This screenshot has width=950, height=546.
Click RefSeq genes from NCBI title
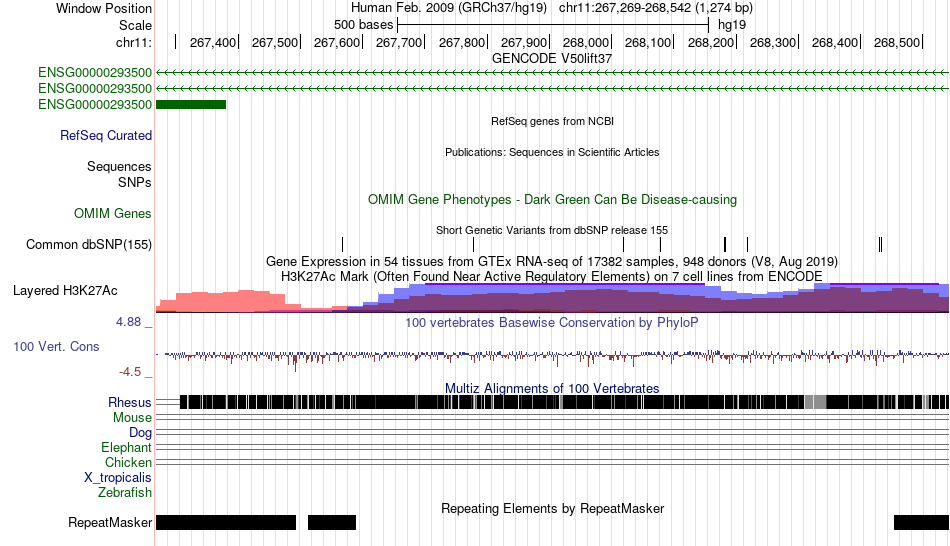[x=552, y=121]
